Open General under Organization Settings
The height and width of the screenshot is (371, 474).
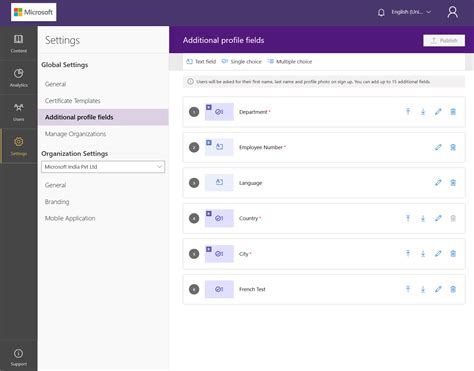click(x=55, y=185)
